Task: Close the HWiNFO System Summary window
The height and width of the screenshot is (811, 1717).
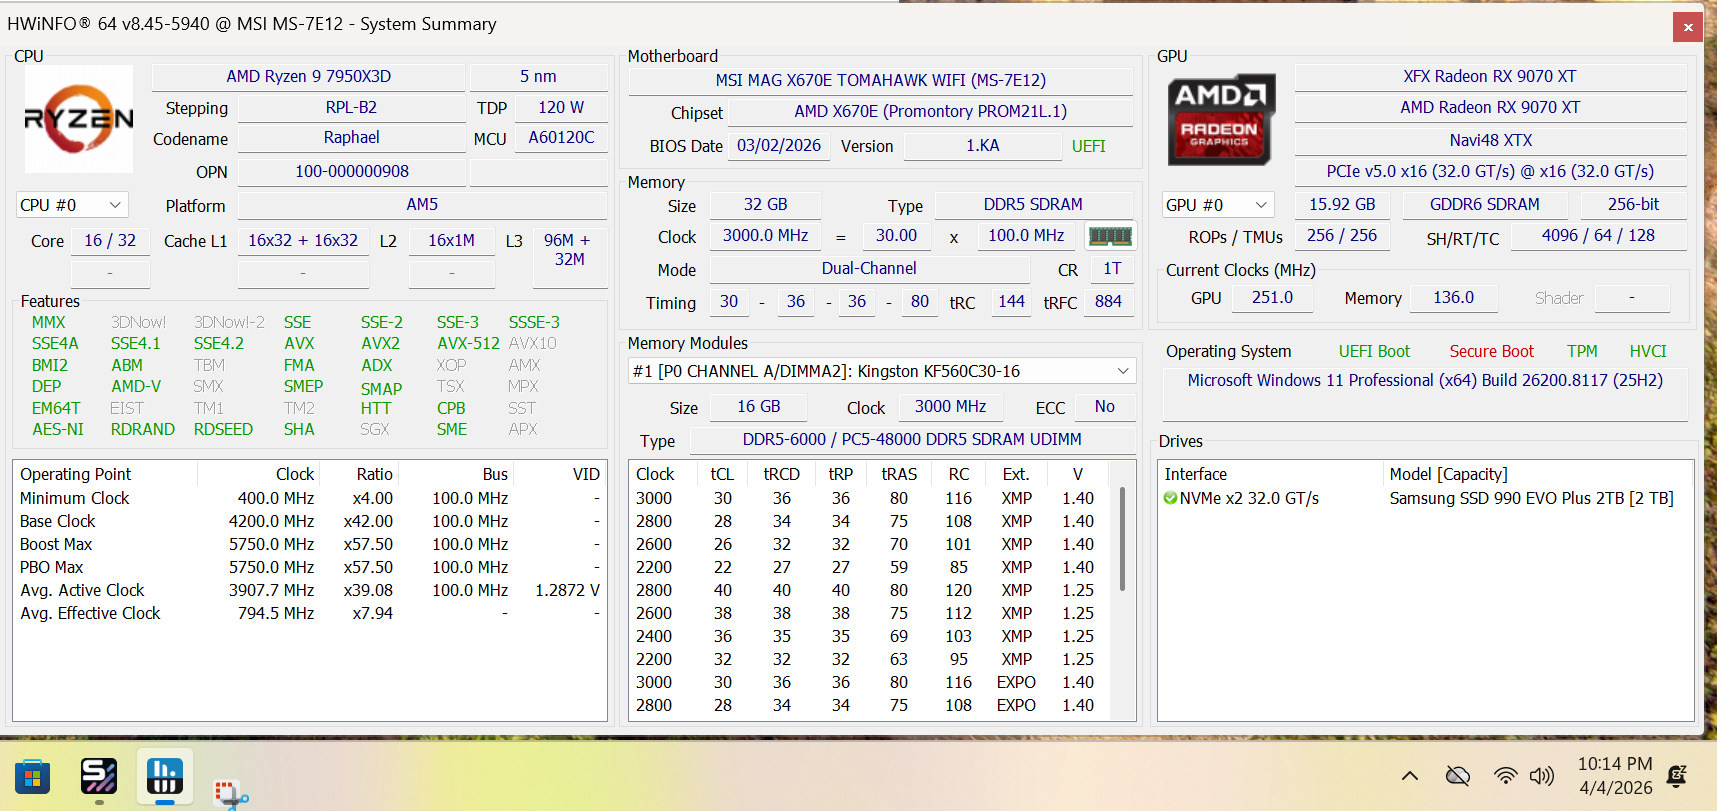Action: (x=1688, y=27)
